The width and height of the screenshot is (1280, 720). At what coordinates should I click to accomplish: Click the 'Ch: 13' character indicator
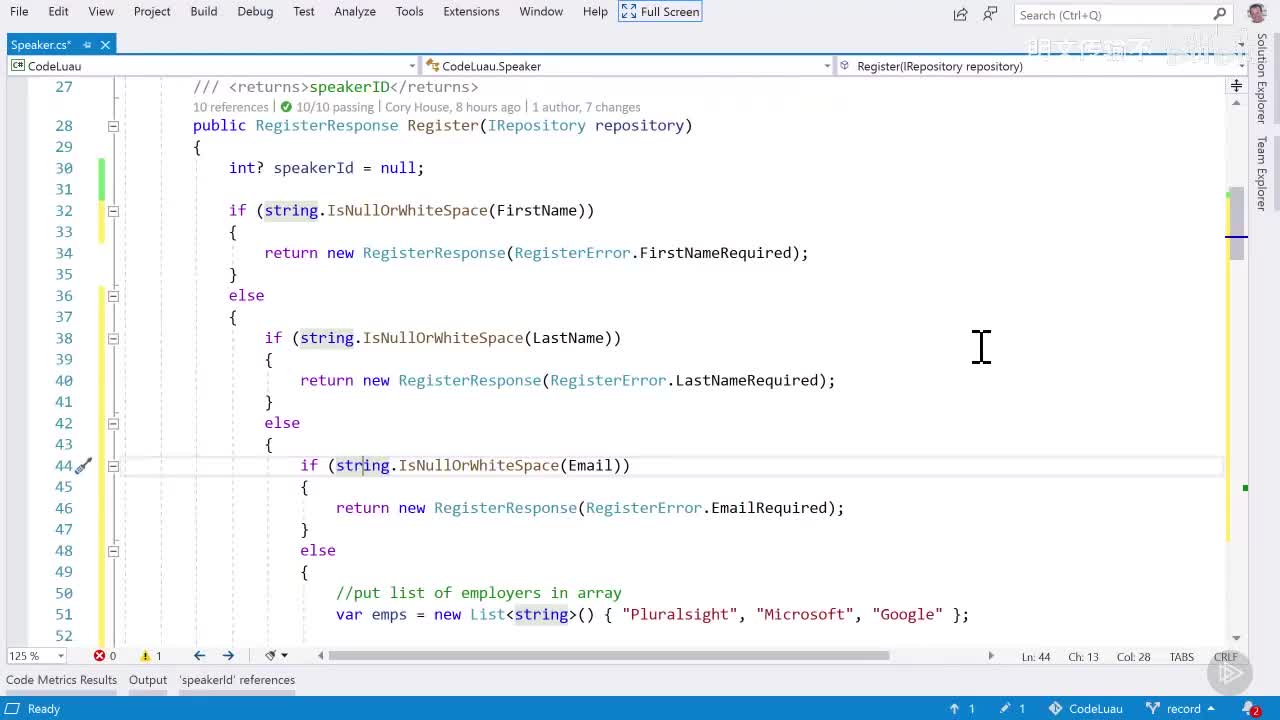1083,657
